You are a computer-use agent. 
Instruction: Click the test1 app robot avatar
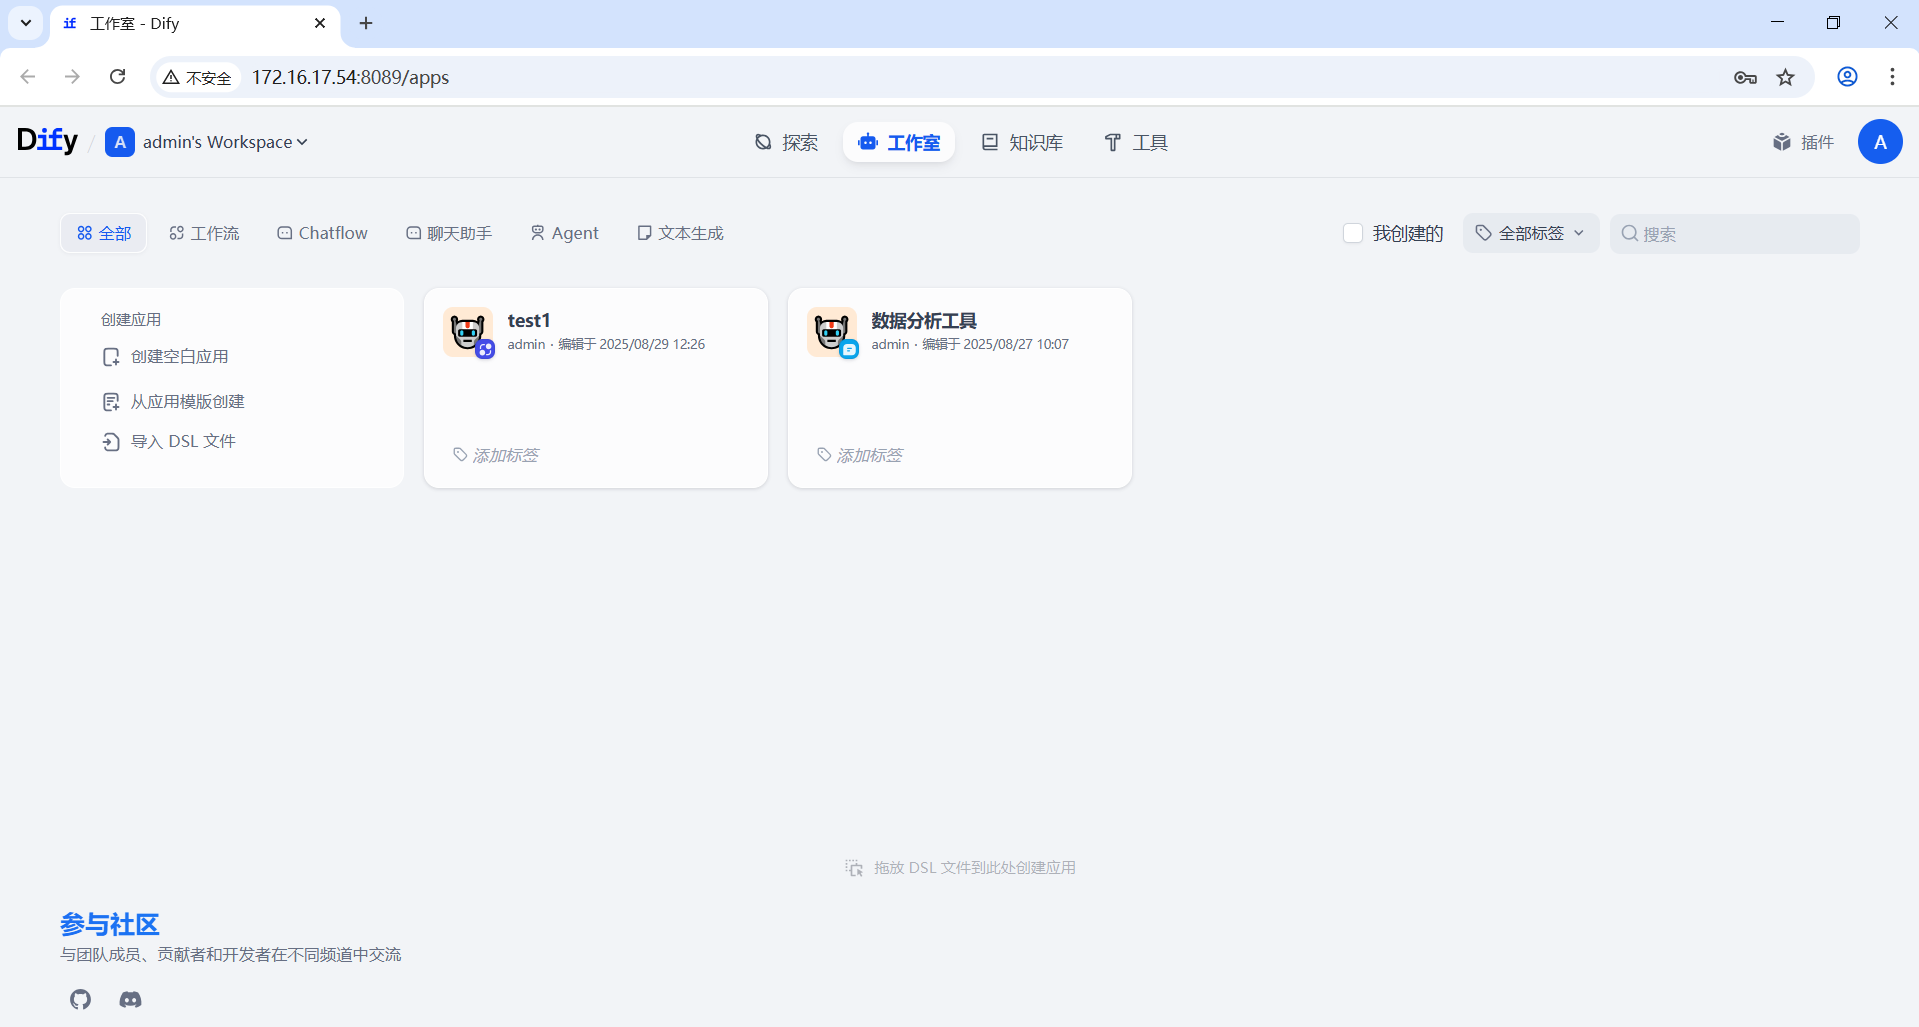point(467,332)
